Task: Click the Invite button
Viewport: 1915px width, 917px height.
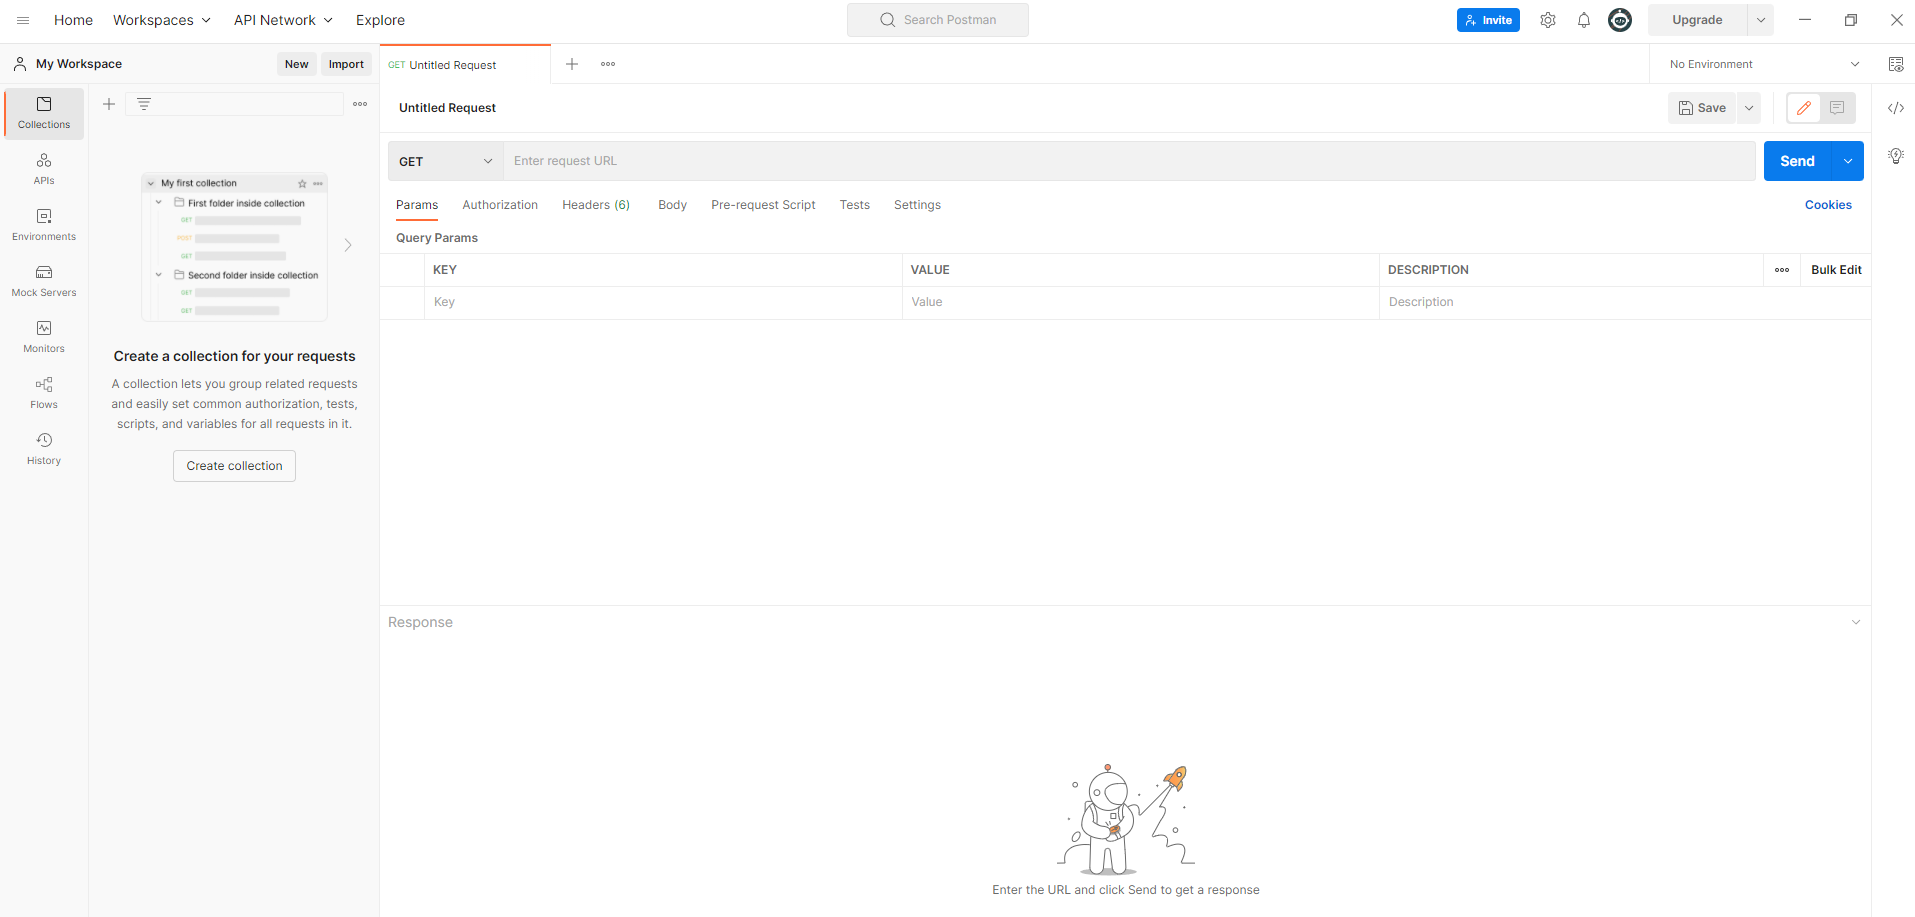Action: (x=1488, y=20)
